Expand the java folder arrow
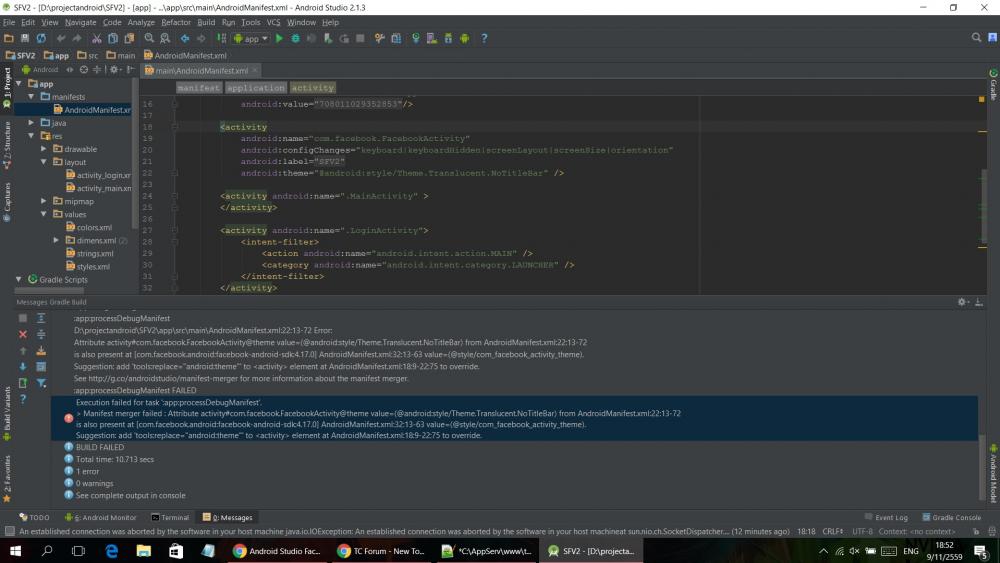Viewport: 1000px width, 563px height. point(31,122)
